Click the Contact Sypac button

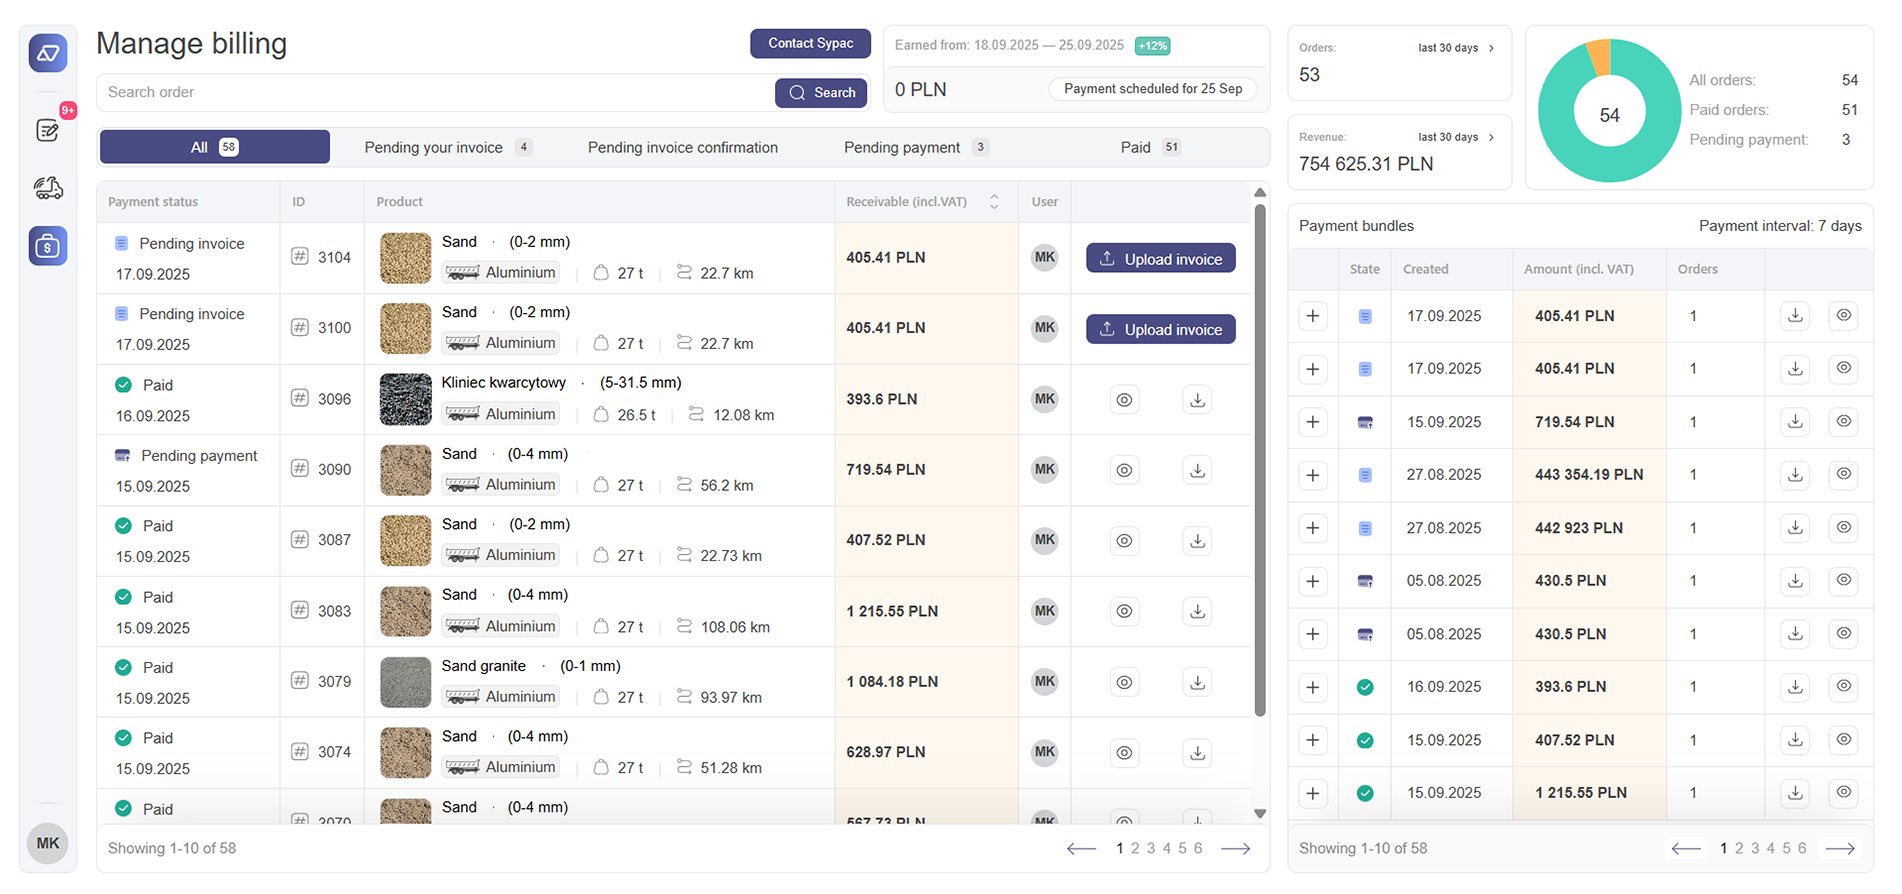click(810, 43)
